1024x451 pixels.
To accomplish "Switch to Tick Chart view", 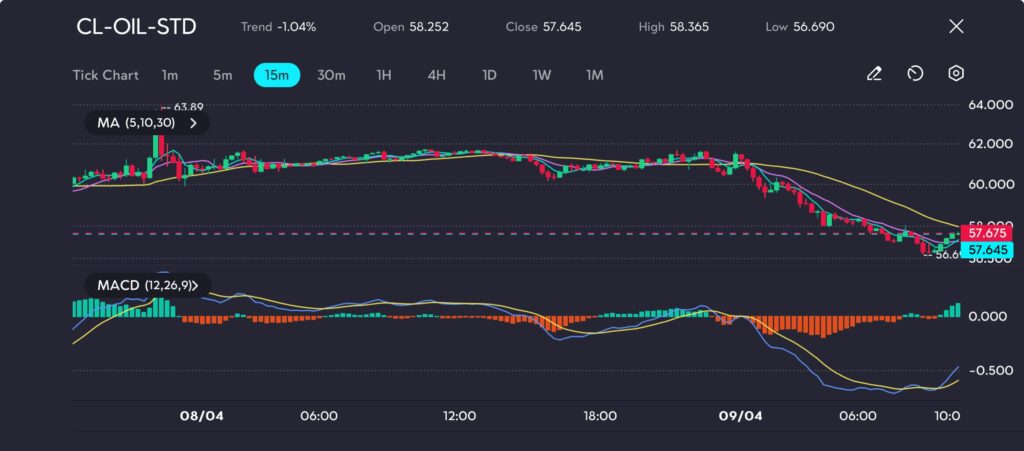I will click(106, 75).
